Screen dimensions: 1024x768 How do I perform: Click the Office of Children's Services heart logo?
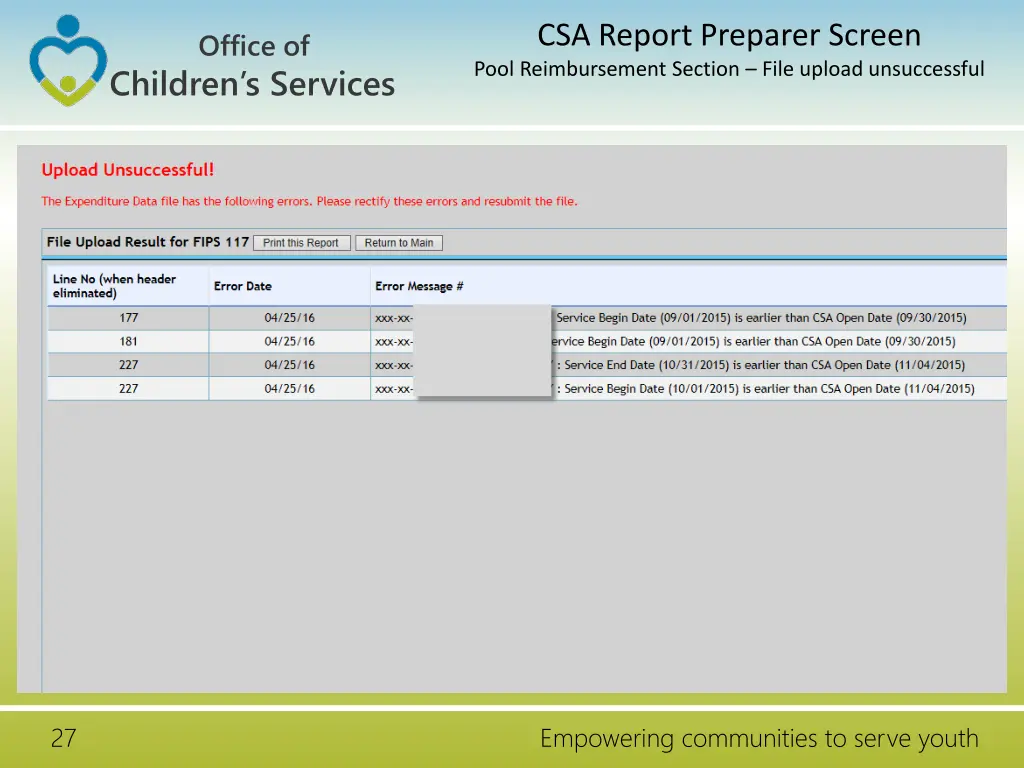pyautogui.click(x=66, y=62)
